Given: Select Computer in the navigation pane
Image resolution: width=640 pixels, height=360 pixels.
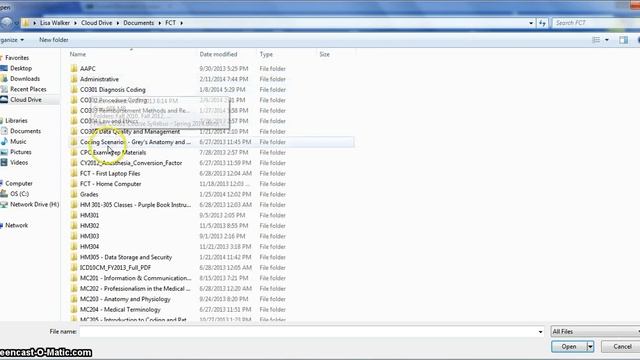Looking at the screenshot, I should click(18, 184).
